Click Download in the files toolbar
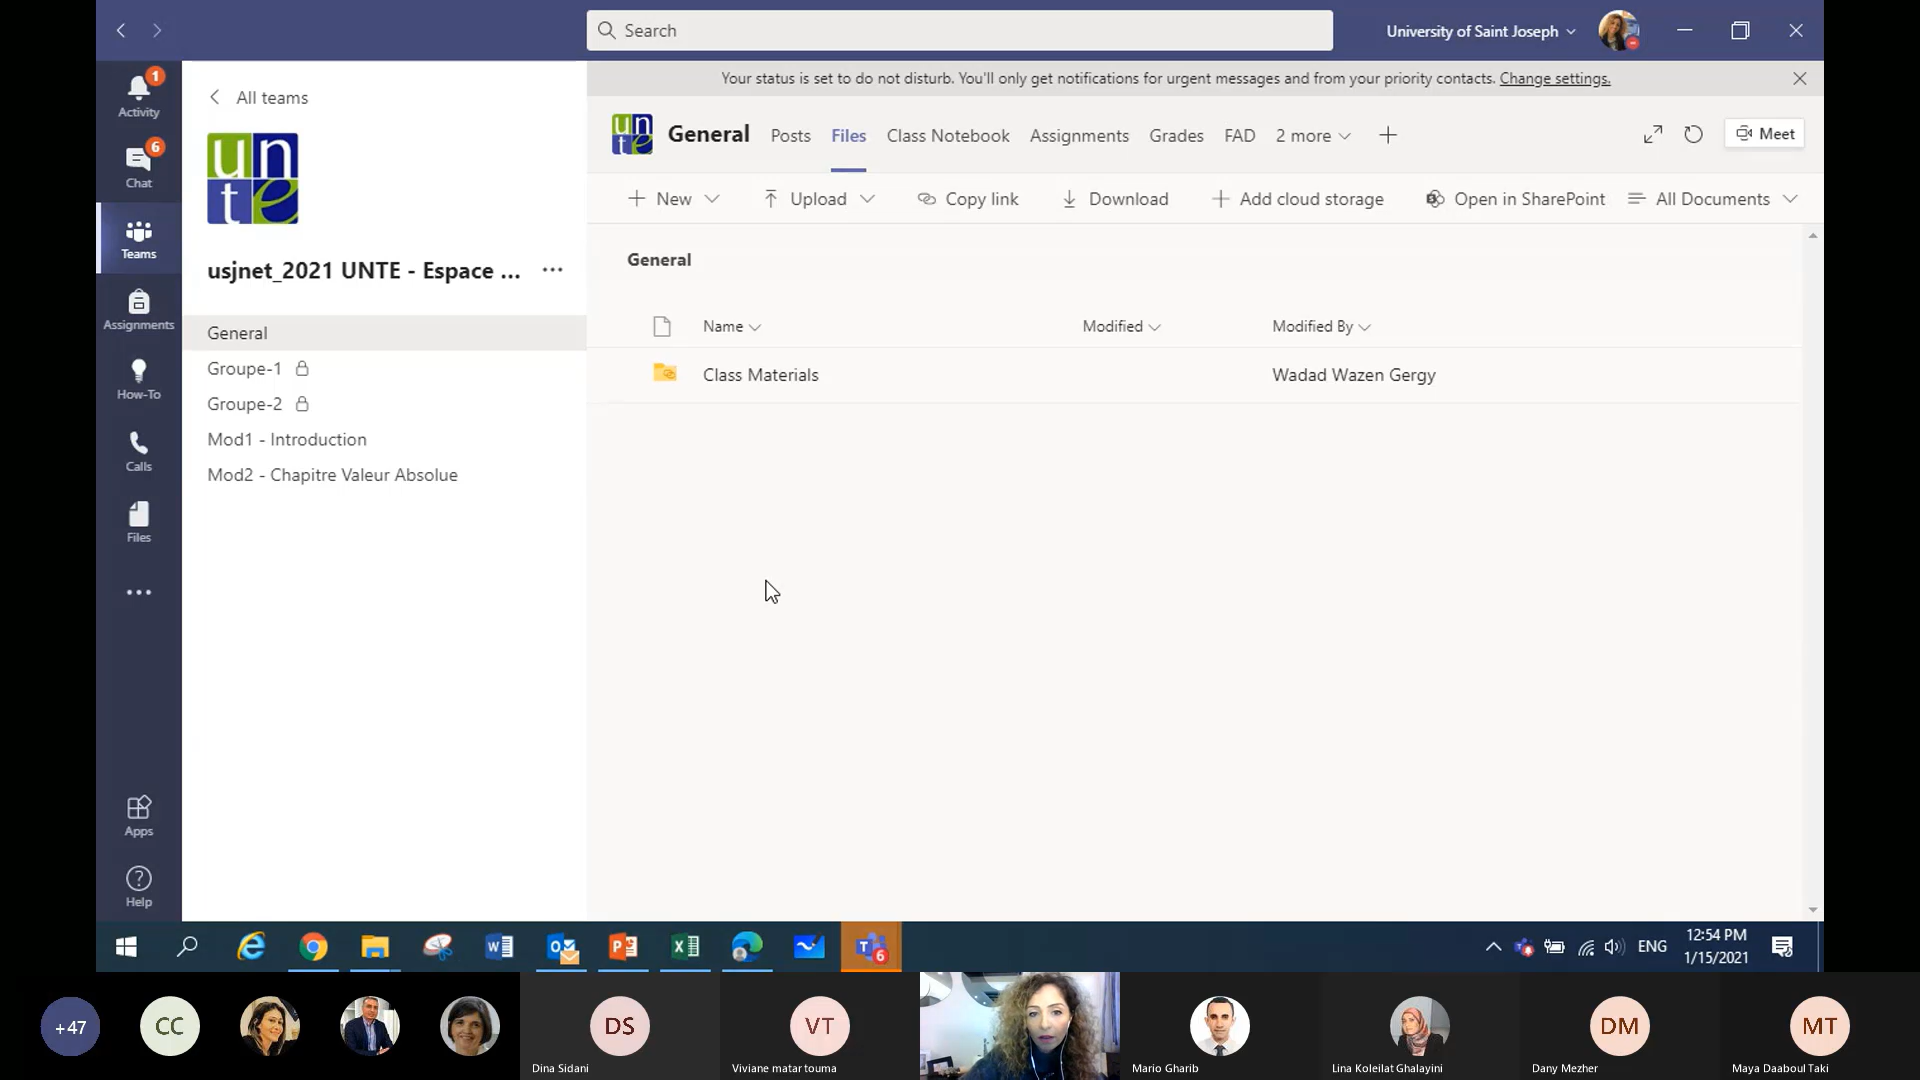Screen dimensions: 1920x1080 [x=1115, y=199]
